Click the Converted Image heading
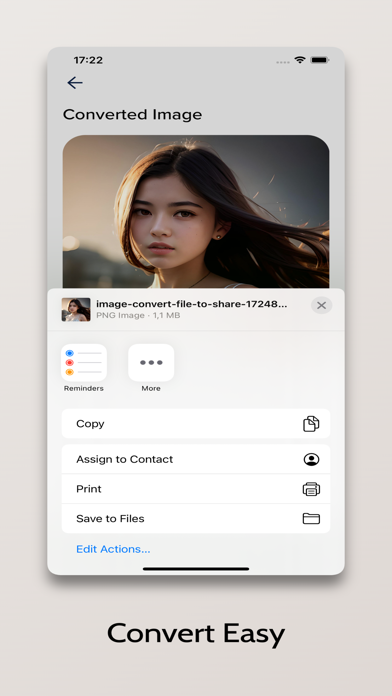The width and height of the screenshot is (392, 696). coord(132,115)
